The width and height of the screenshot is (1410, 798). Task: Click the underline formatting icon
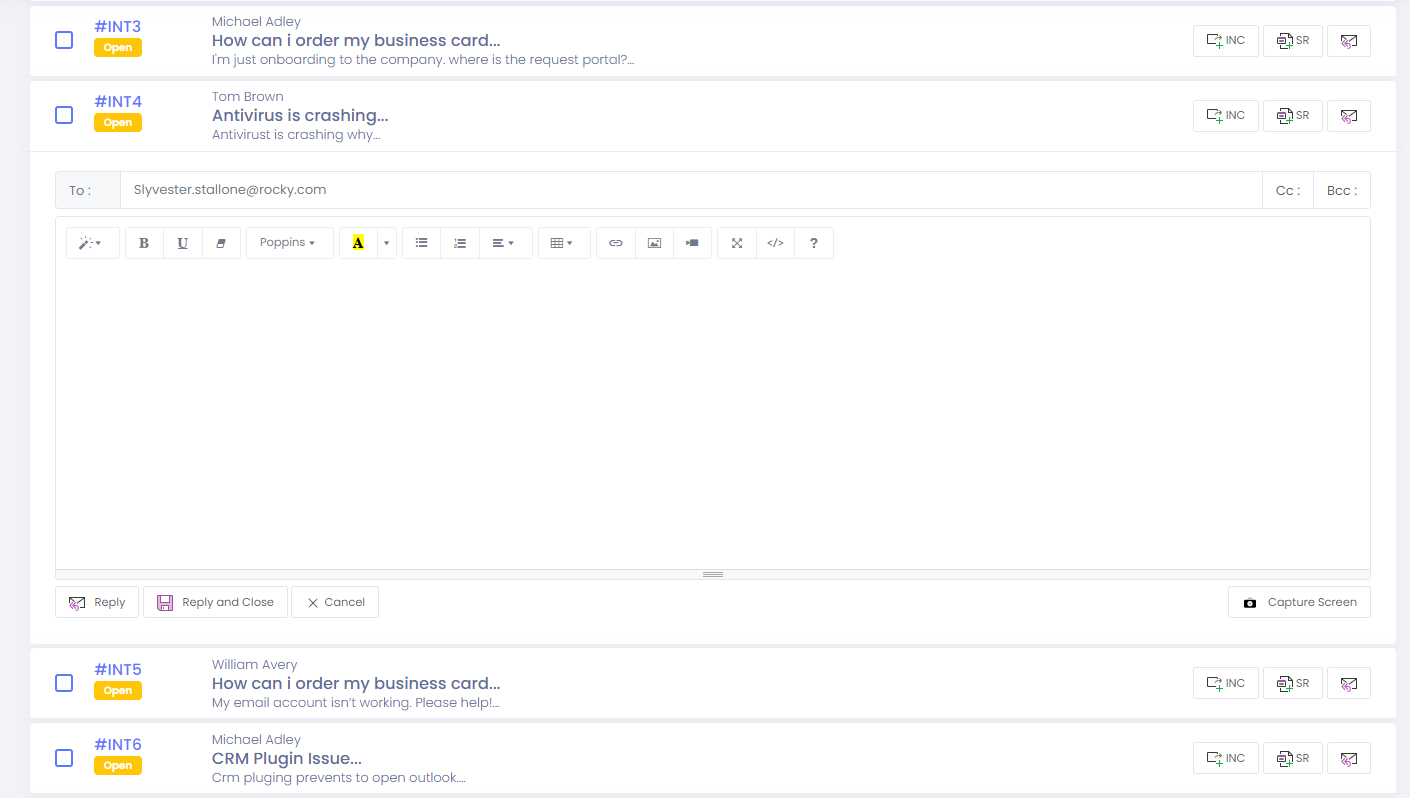(182, 243)
